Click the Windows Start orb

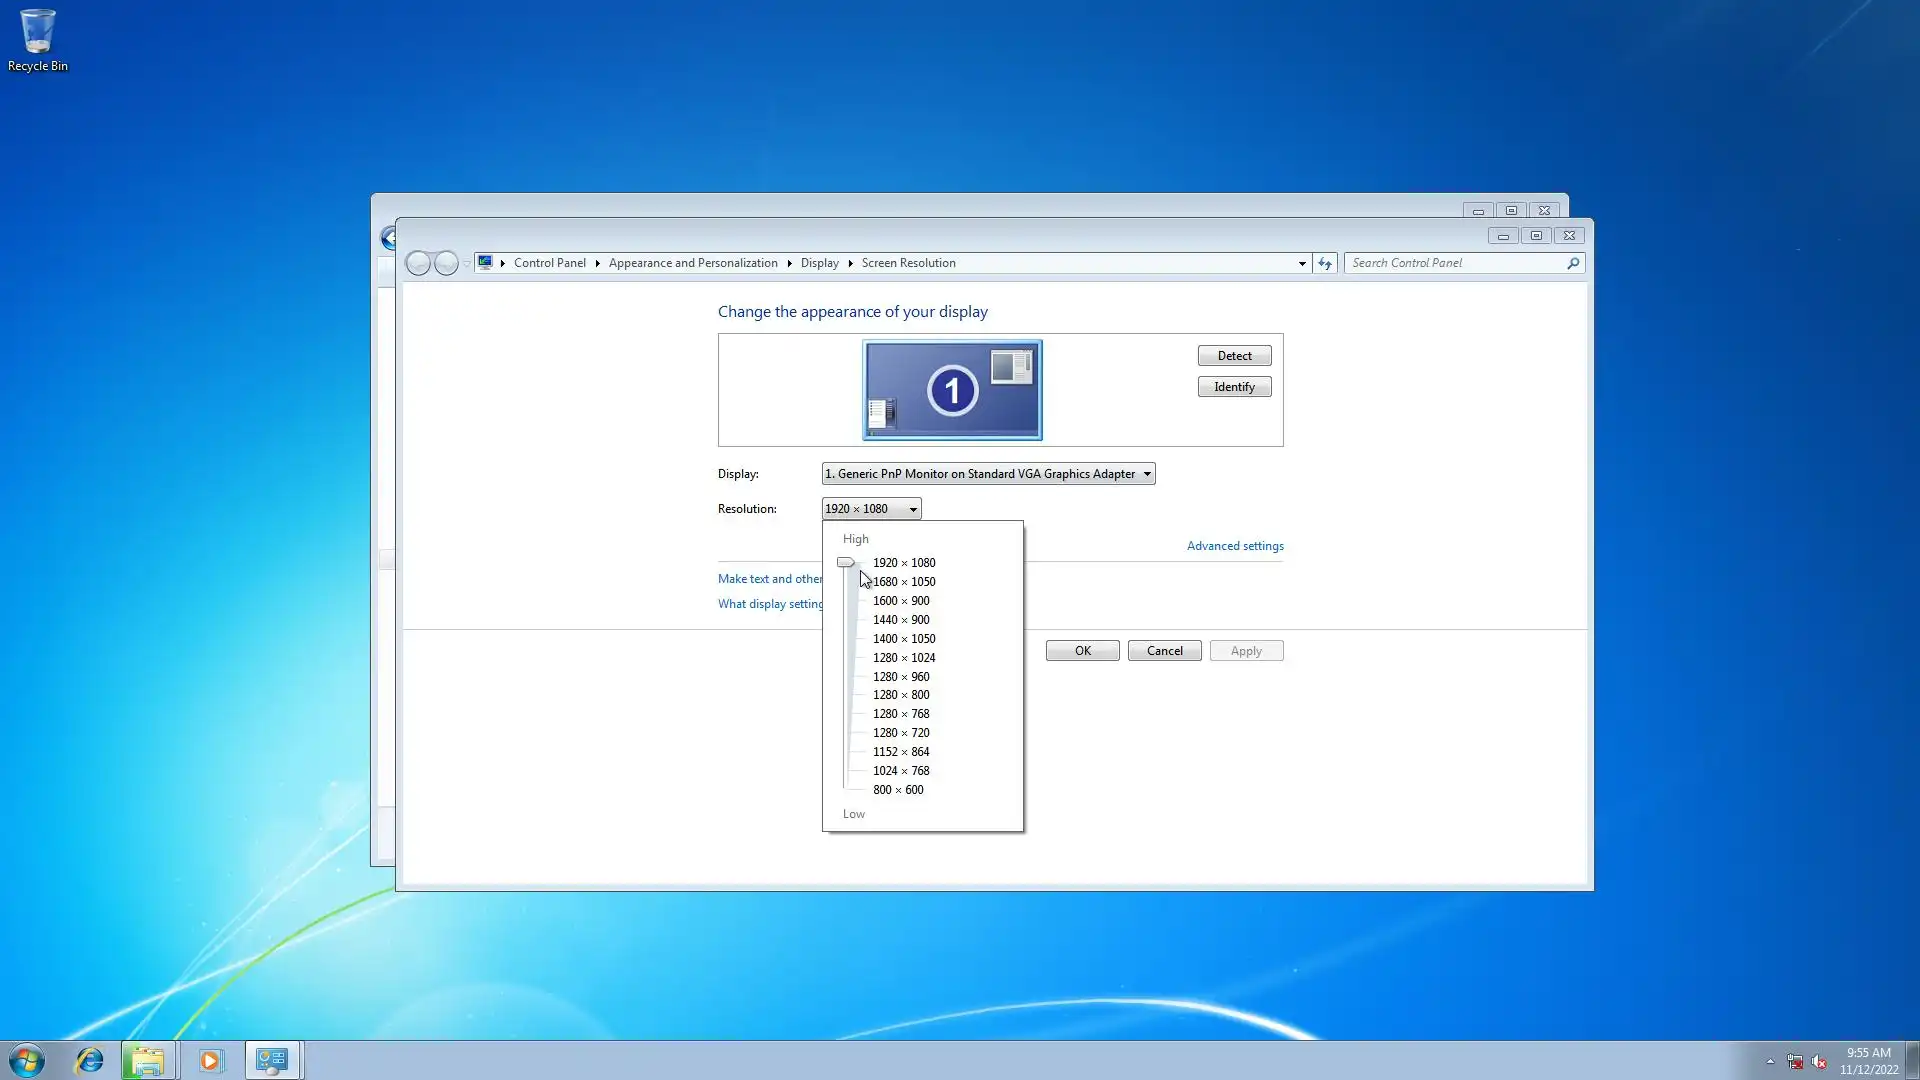tap(27, 1060)
